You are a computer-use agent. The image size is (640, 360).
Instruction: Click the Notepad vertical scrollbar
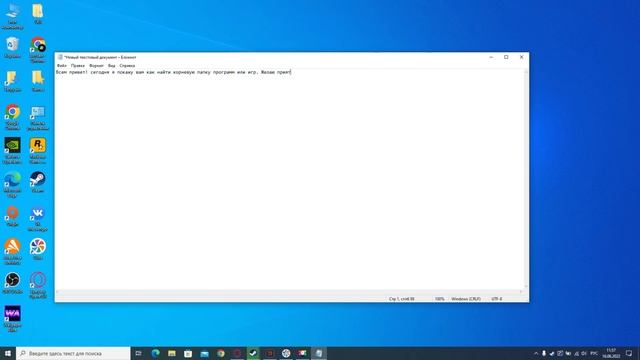tap(526, 180)
